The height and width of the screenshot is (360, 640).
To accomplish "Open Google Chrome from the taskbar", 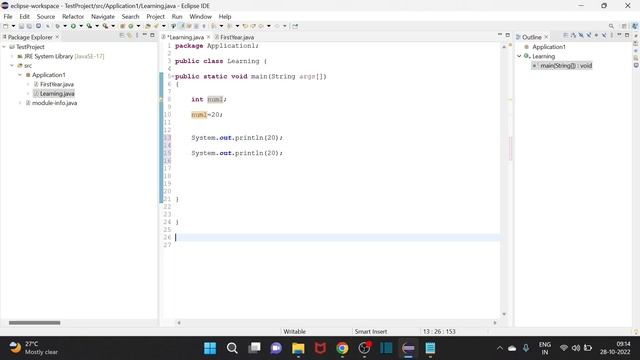I will point(342,348).
